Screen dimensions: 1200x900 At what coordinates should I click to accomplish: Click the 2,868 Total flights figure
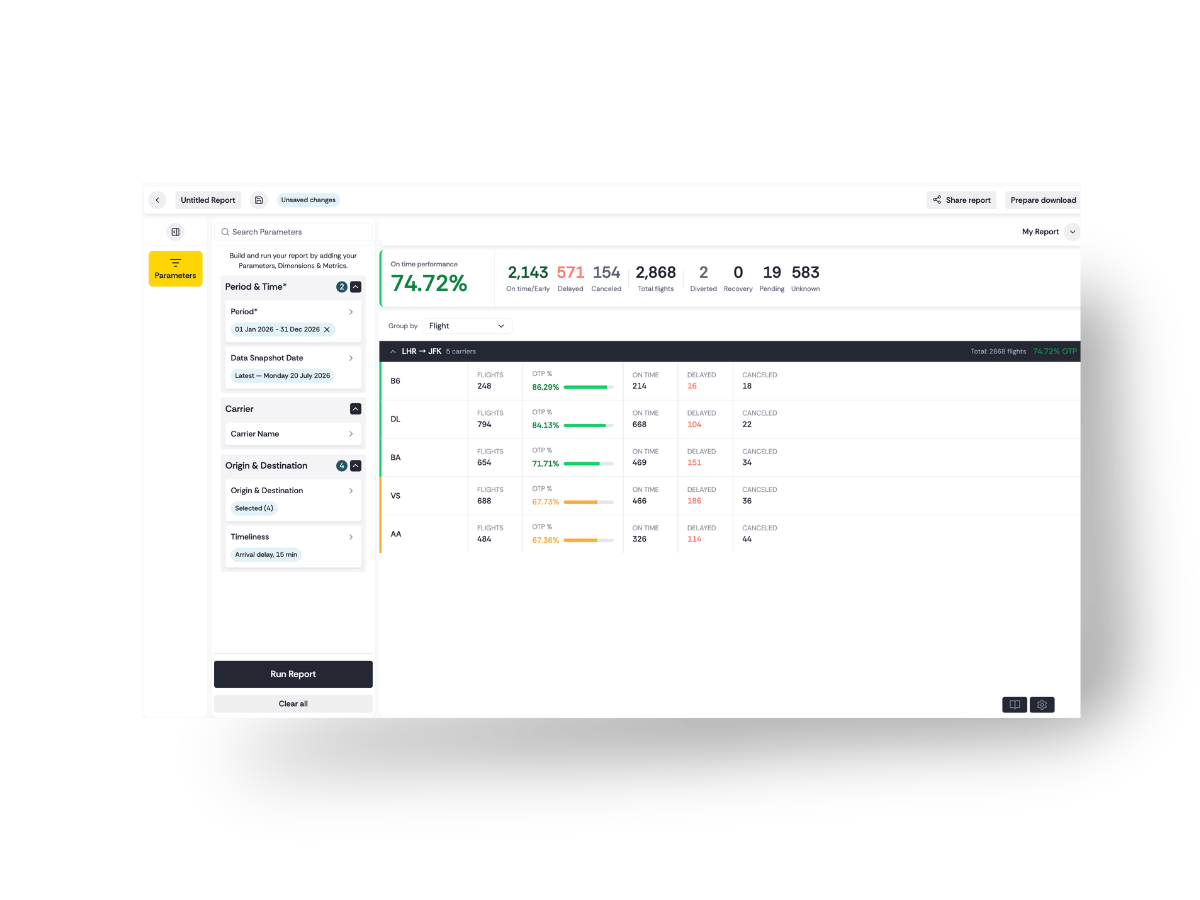pos(656,272)
